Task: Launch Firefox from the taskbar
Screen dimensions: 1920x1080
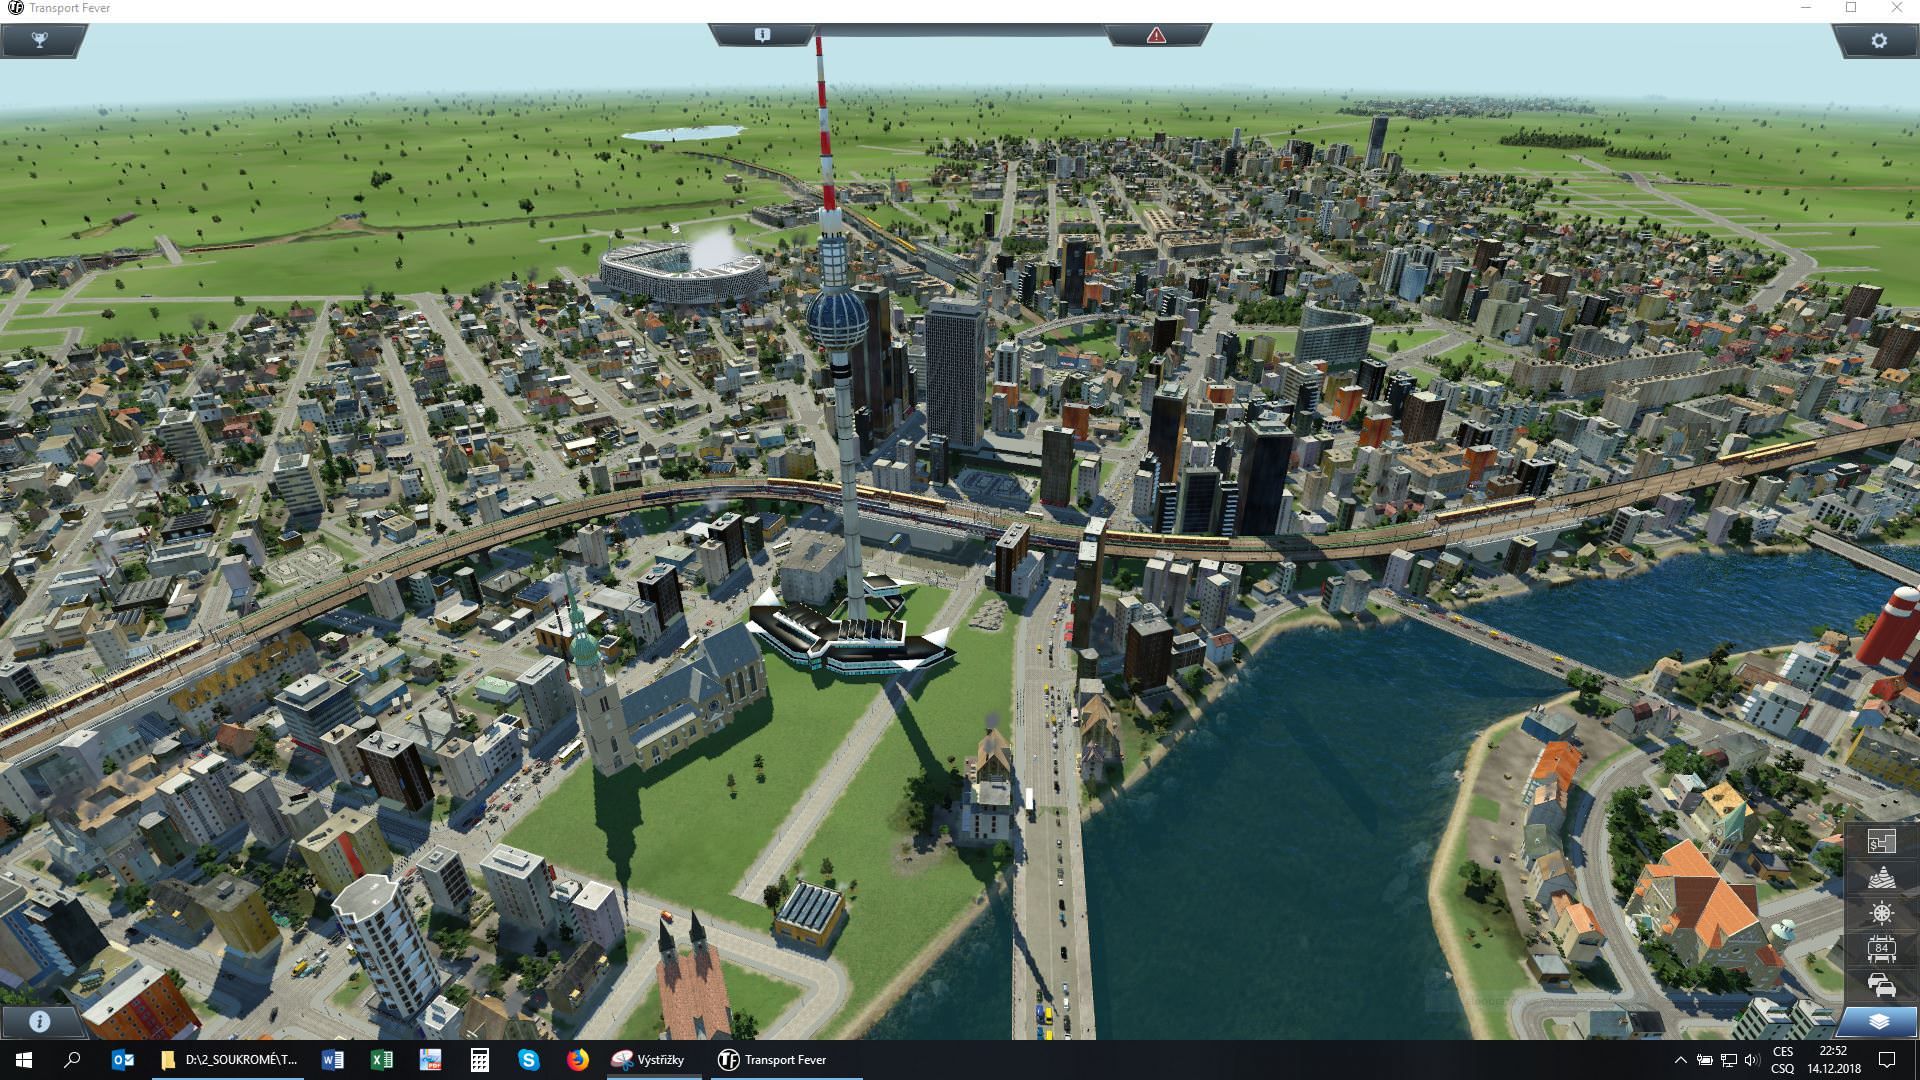Action: click(x=577, y=1060)
